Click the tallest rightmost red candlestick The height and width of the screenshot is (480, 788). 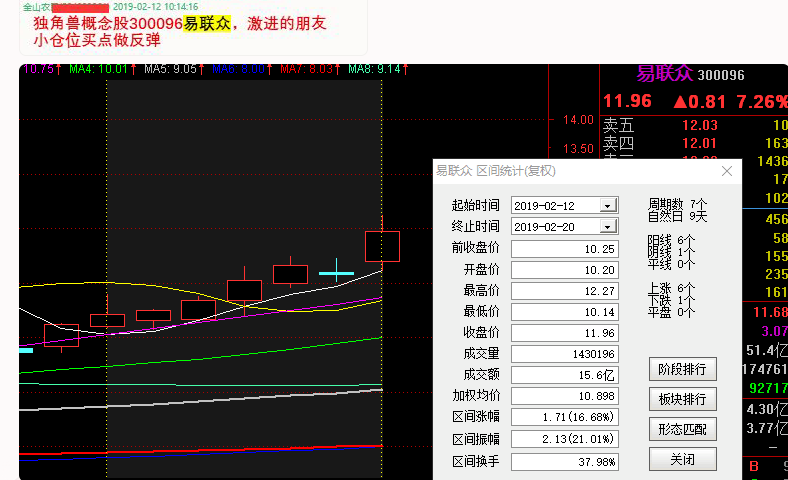coord(382,244)
